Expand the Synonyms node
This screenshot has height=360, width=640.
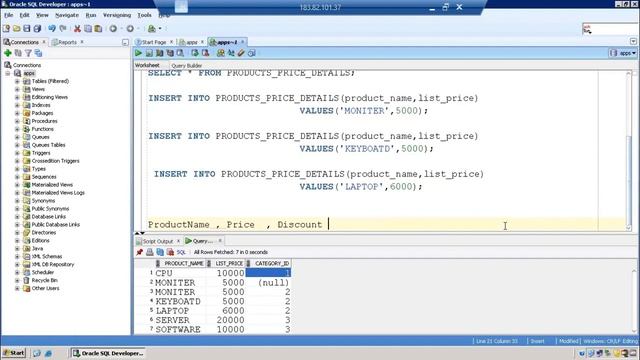[17, 201]
